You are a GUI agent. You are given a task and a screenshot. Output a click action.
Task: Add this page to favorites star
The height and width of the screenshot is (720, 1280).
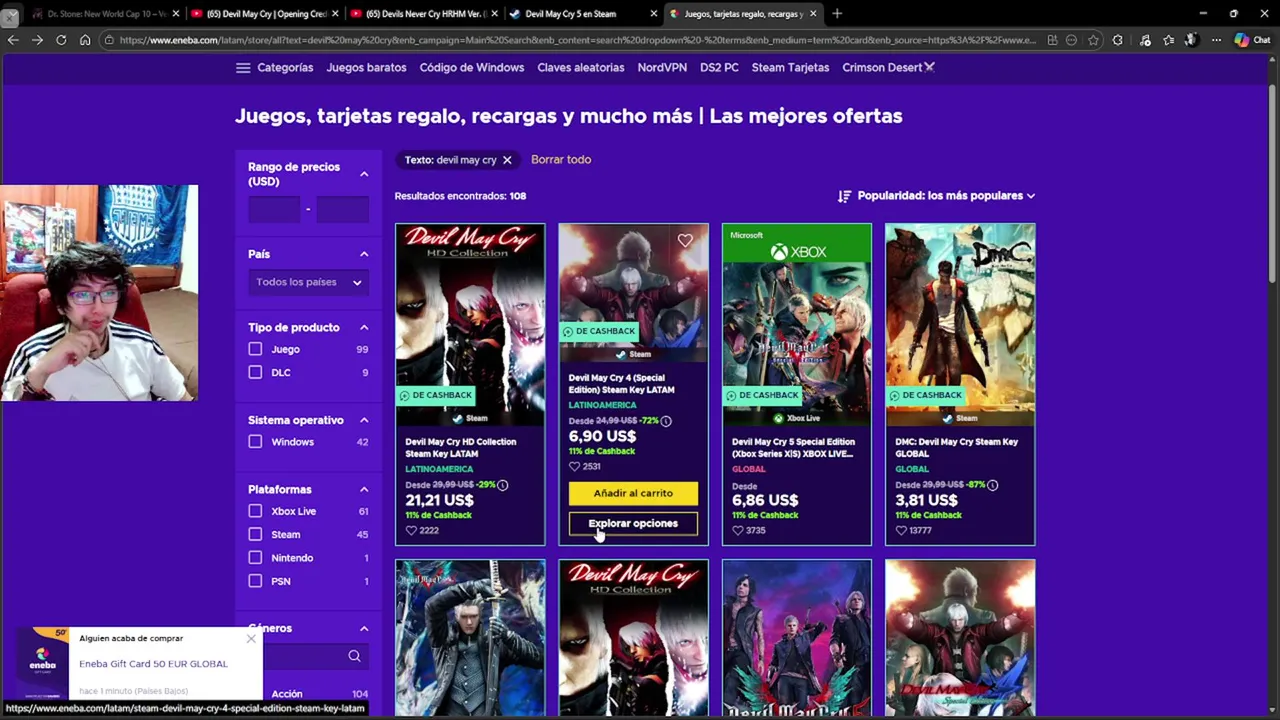[1093, 40]
